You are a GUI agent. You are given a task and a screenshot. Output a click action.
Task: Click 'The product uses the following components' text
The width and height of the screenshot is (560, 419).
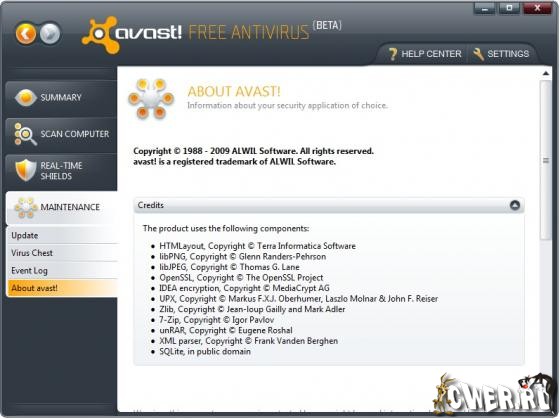[x=226, y=229]
